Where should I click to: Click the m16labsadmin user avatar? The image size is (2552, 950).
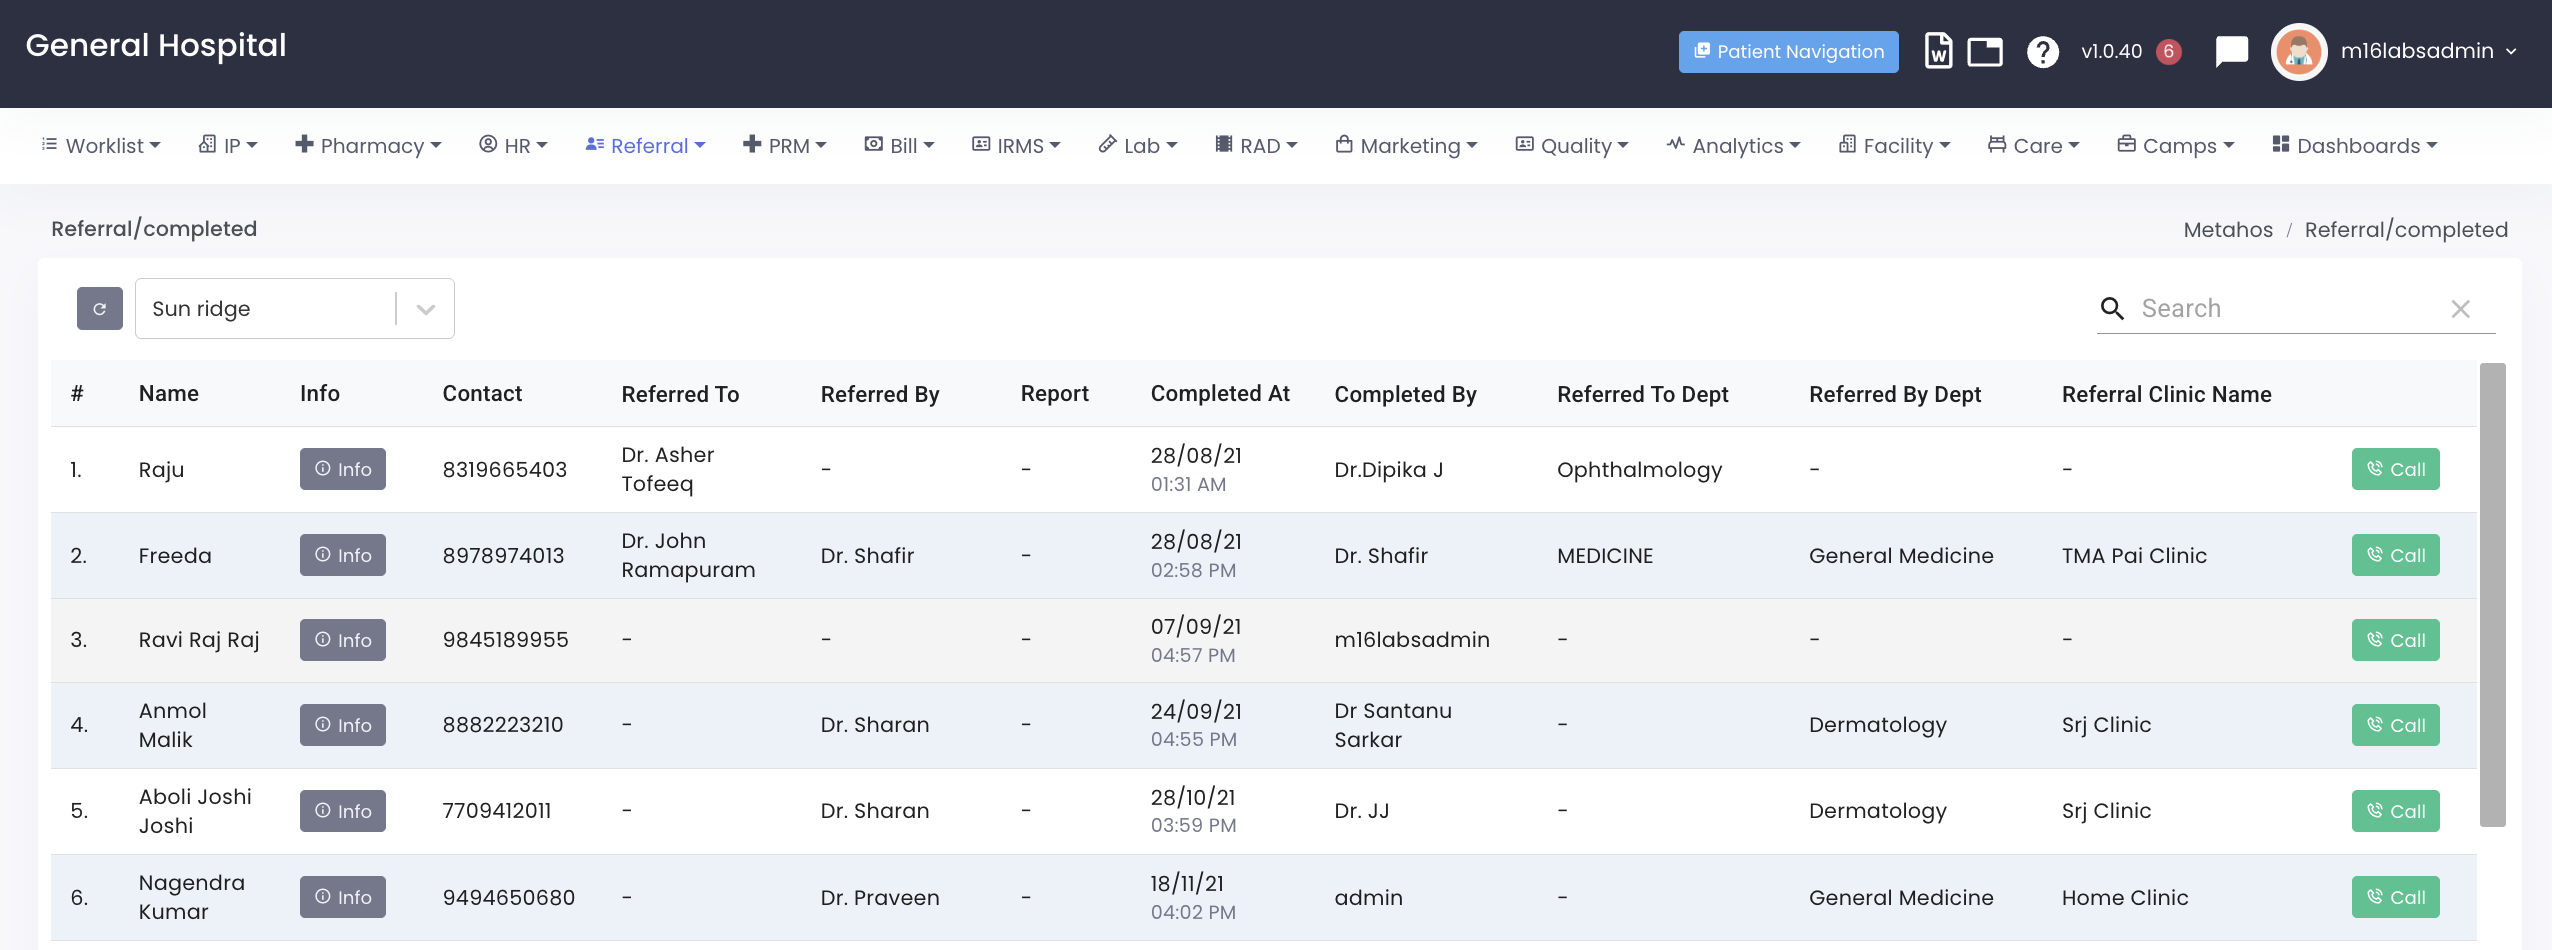2298,51
